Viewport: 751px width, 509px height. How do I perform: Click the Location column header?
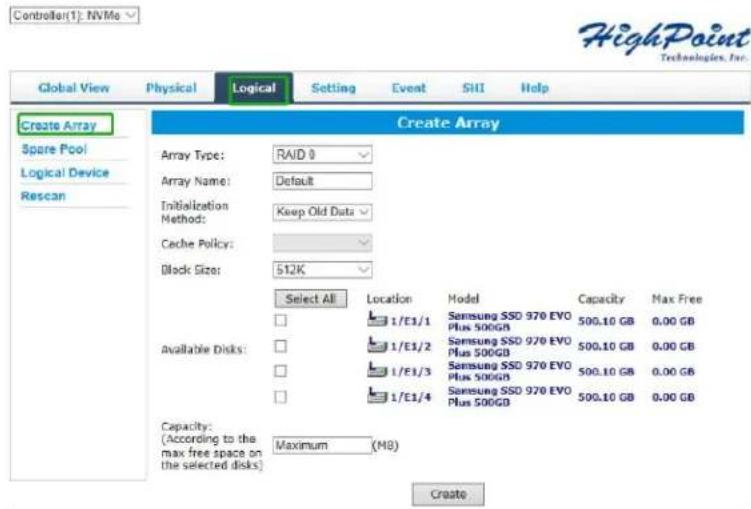tap(389, 299)
